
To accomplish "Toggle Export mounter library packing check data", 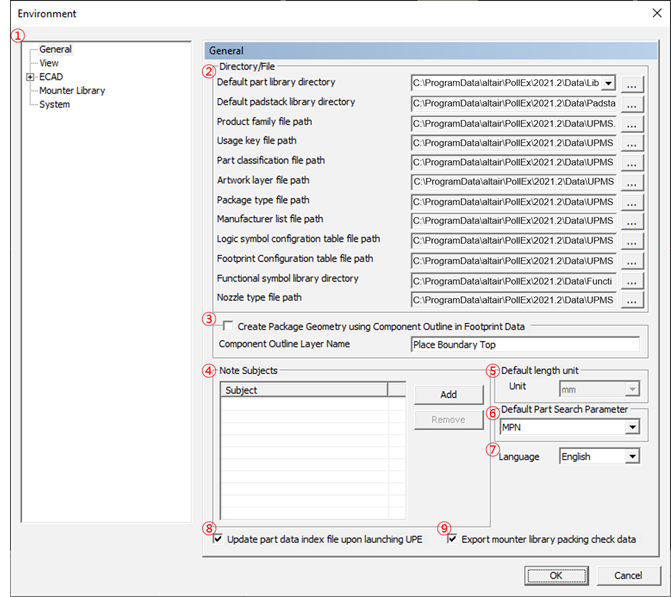I will [x=452, y=540].
